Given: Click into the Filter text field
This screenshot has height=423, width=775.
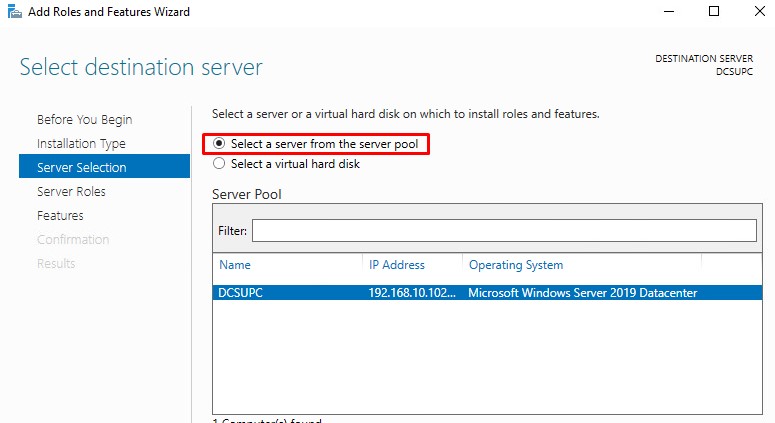Looking at the screenshot, I should 504,230.
